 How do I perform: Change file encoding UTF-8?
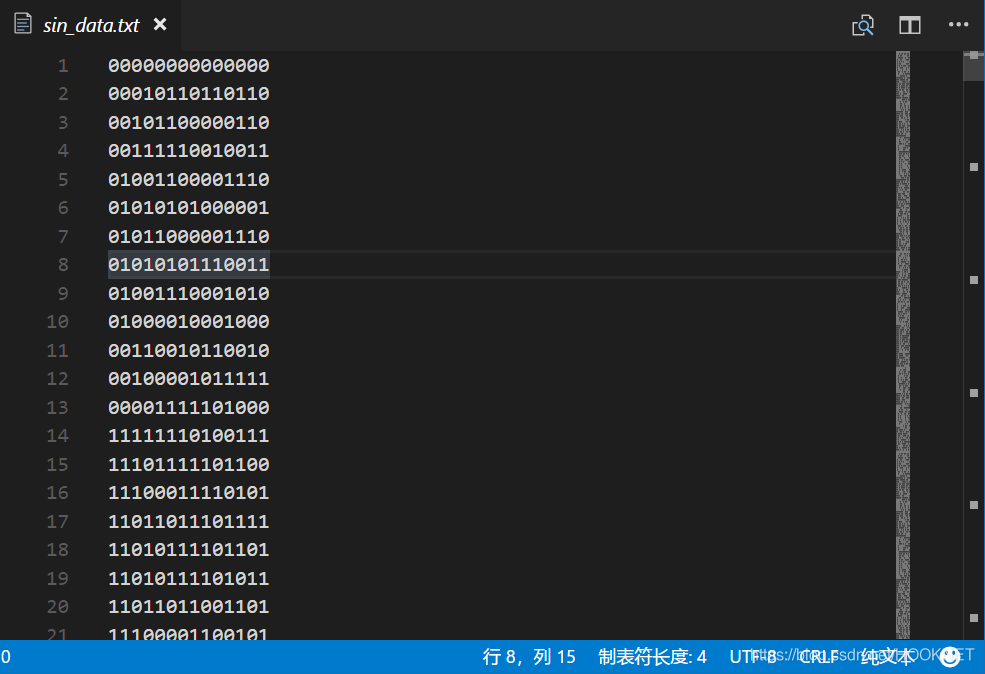pos(753,657)
